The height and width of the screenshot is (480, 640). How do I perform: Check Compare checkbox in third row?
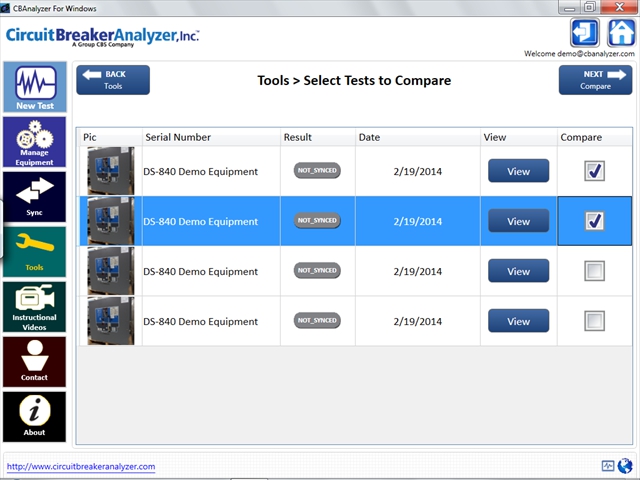(594, 271)
